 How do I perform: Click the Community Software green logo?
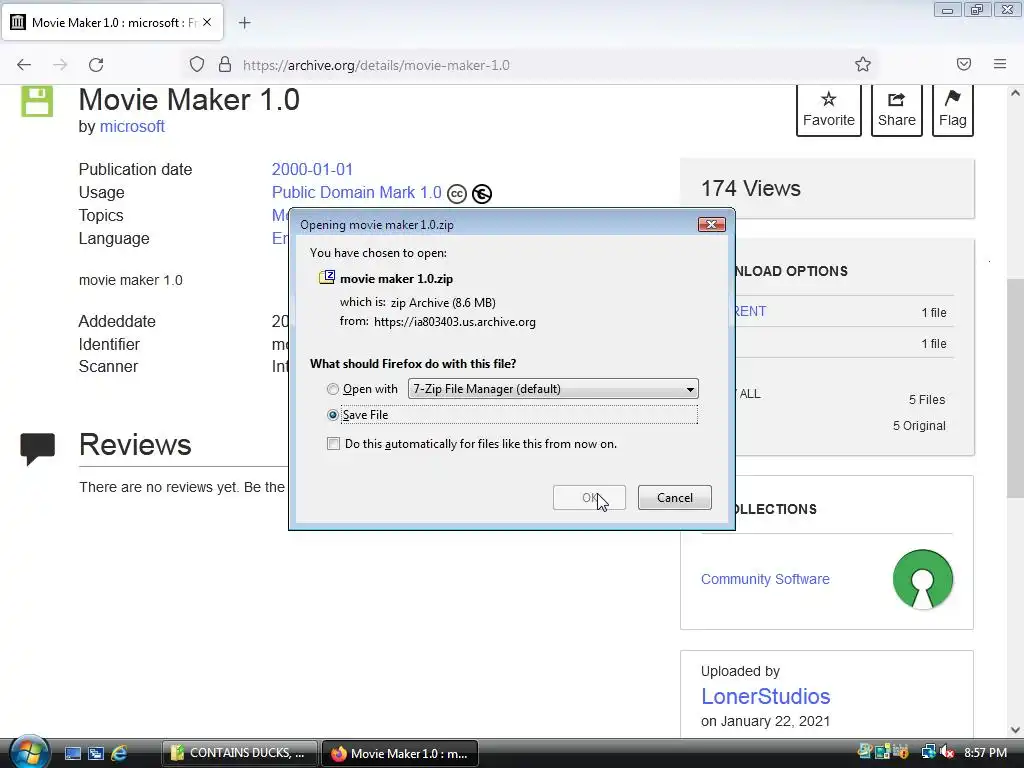pos(923,579)
